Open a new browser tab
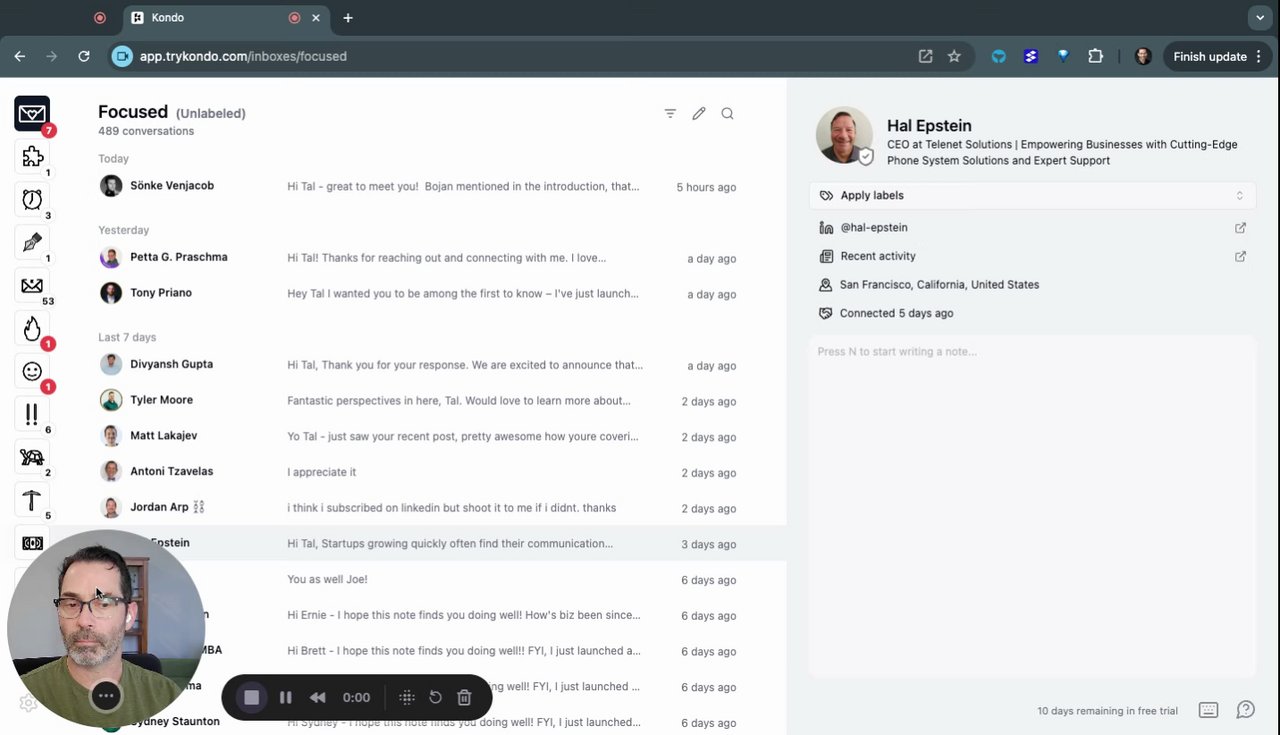 pyautogui.click(x=348, y=18)
